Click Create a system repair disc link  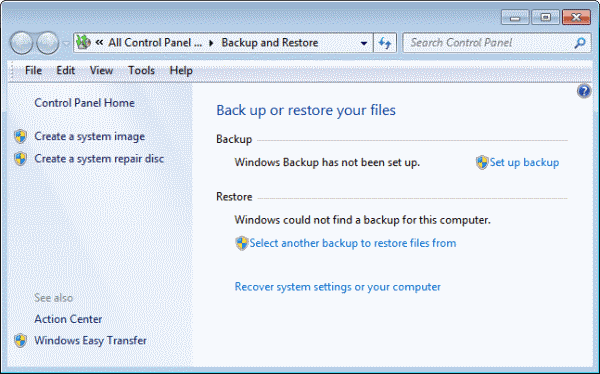pos(99,158)
